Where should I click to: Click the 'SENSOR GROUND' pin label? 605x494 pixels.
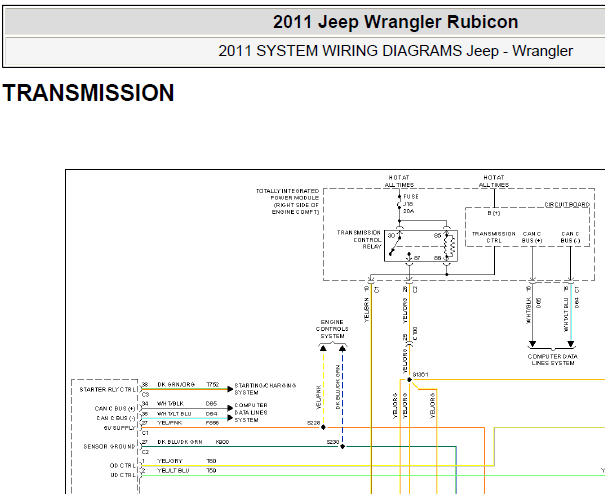click(110, 447)
